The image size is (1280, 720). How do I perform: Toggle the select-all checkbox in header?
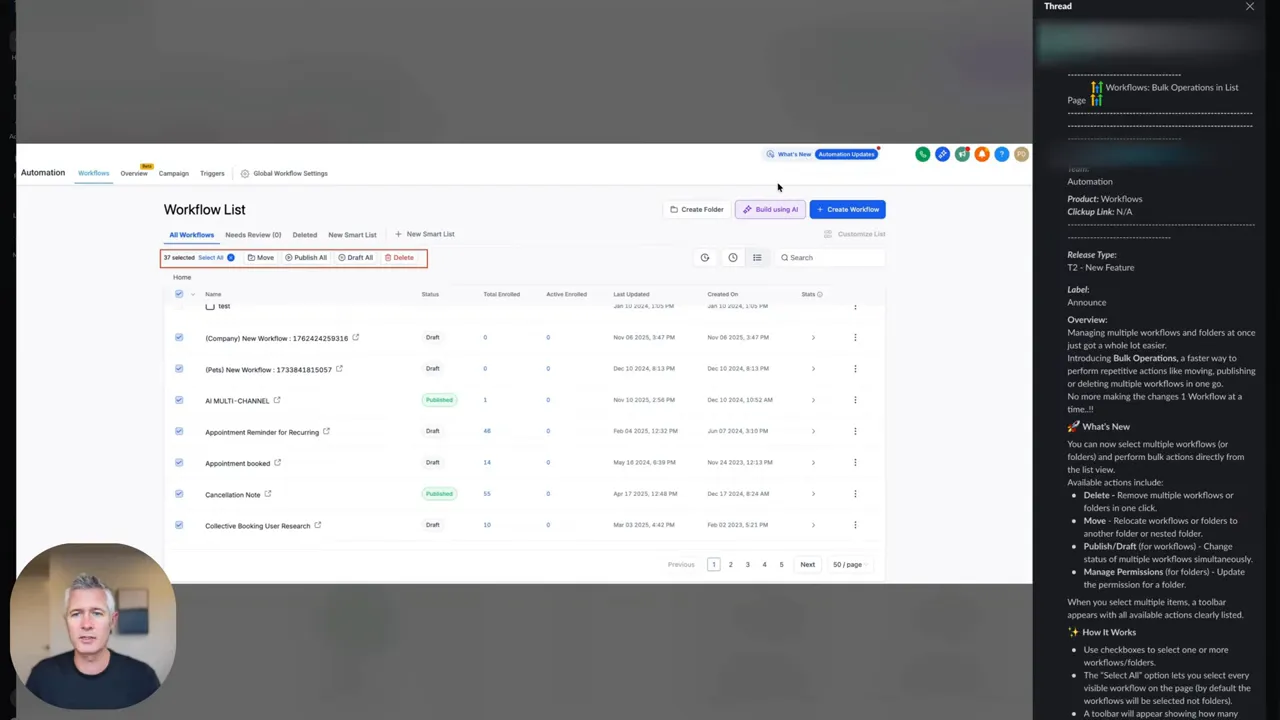coord(179,293)
